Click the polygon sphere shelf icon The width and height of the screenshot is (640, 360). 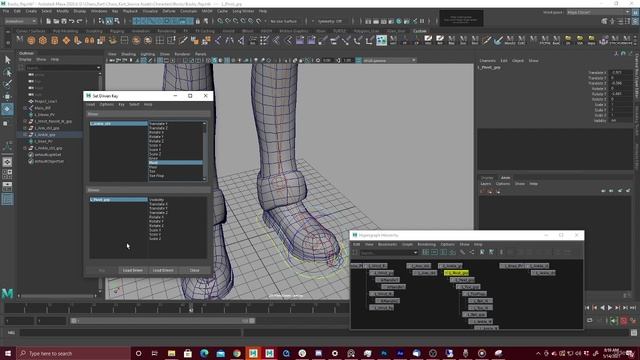[x=31, y=40]
